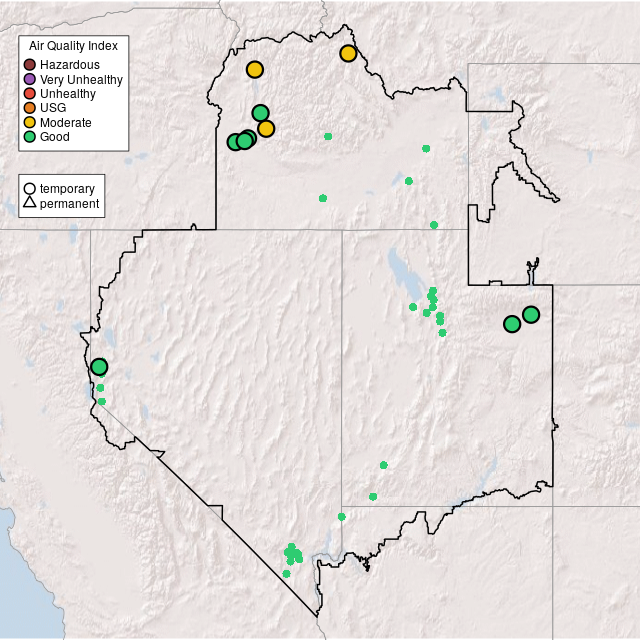
Task: Click the red Unhealthy legend swatch
Action: 30,93
